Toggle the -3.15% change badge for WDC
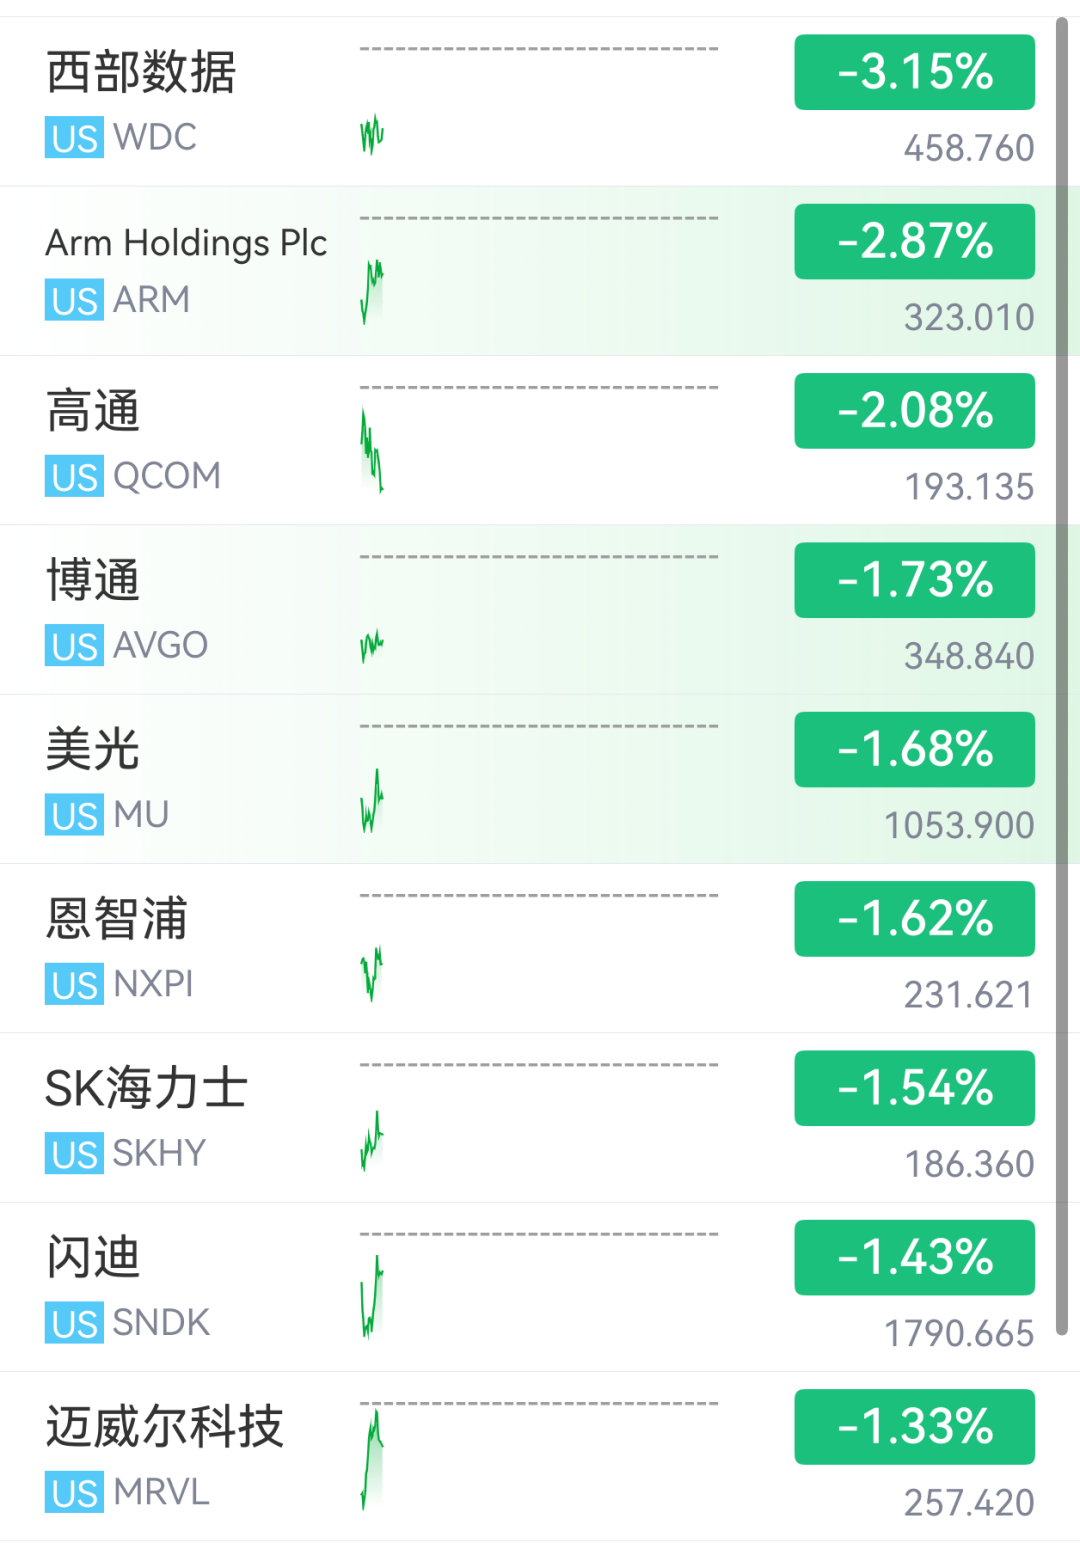Image resolution: width=1080 pixels, height=1543 pixels. coord(914,72)
